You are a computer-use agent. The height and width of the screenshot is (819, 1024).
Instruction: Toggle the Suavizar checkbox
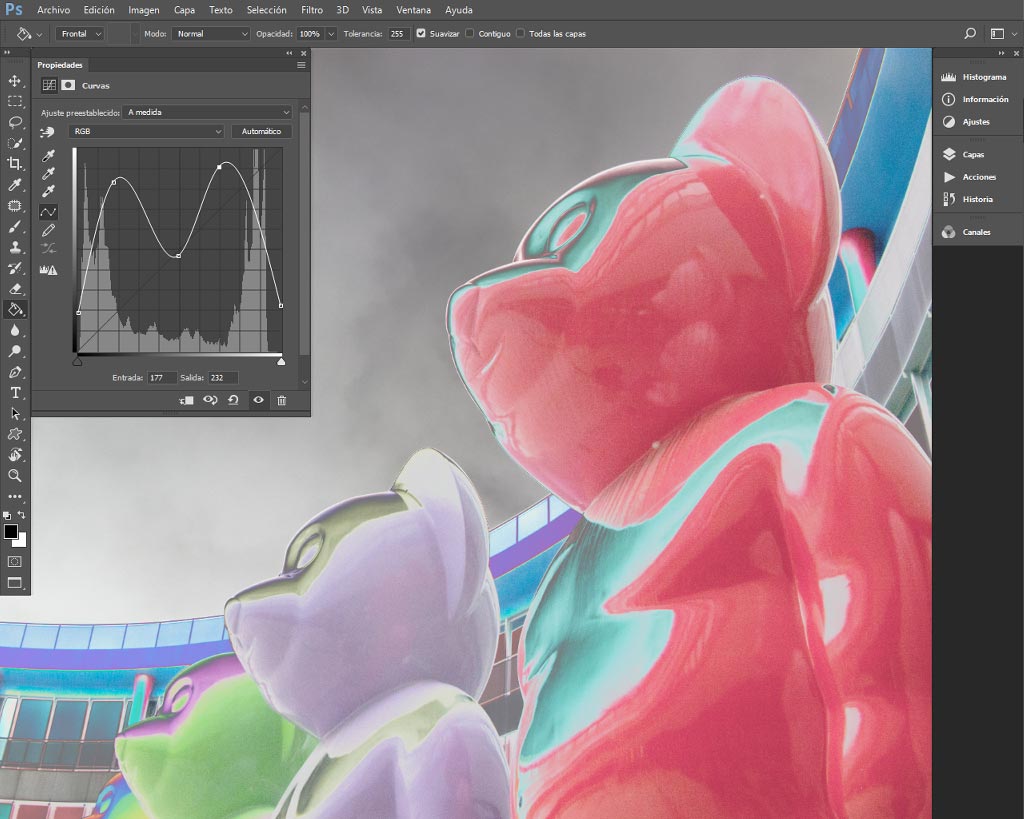tap(421, 33)
